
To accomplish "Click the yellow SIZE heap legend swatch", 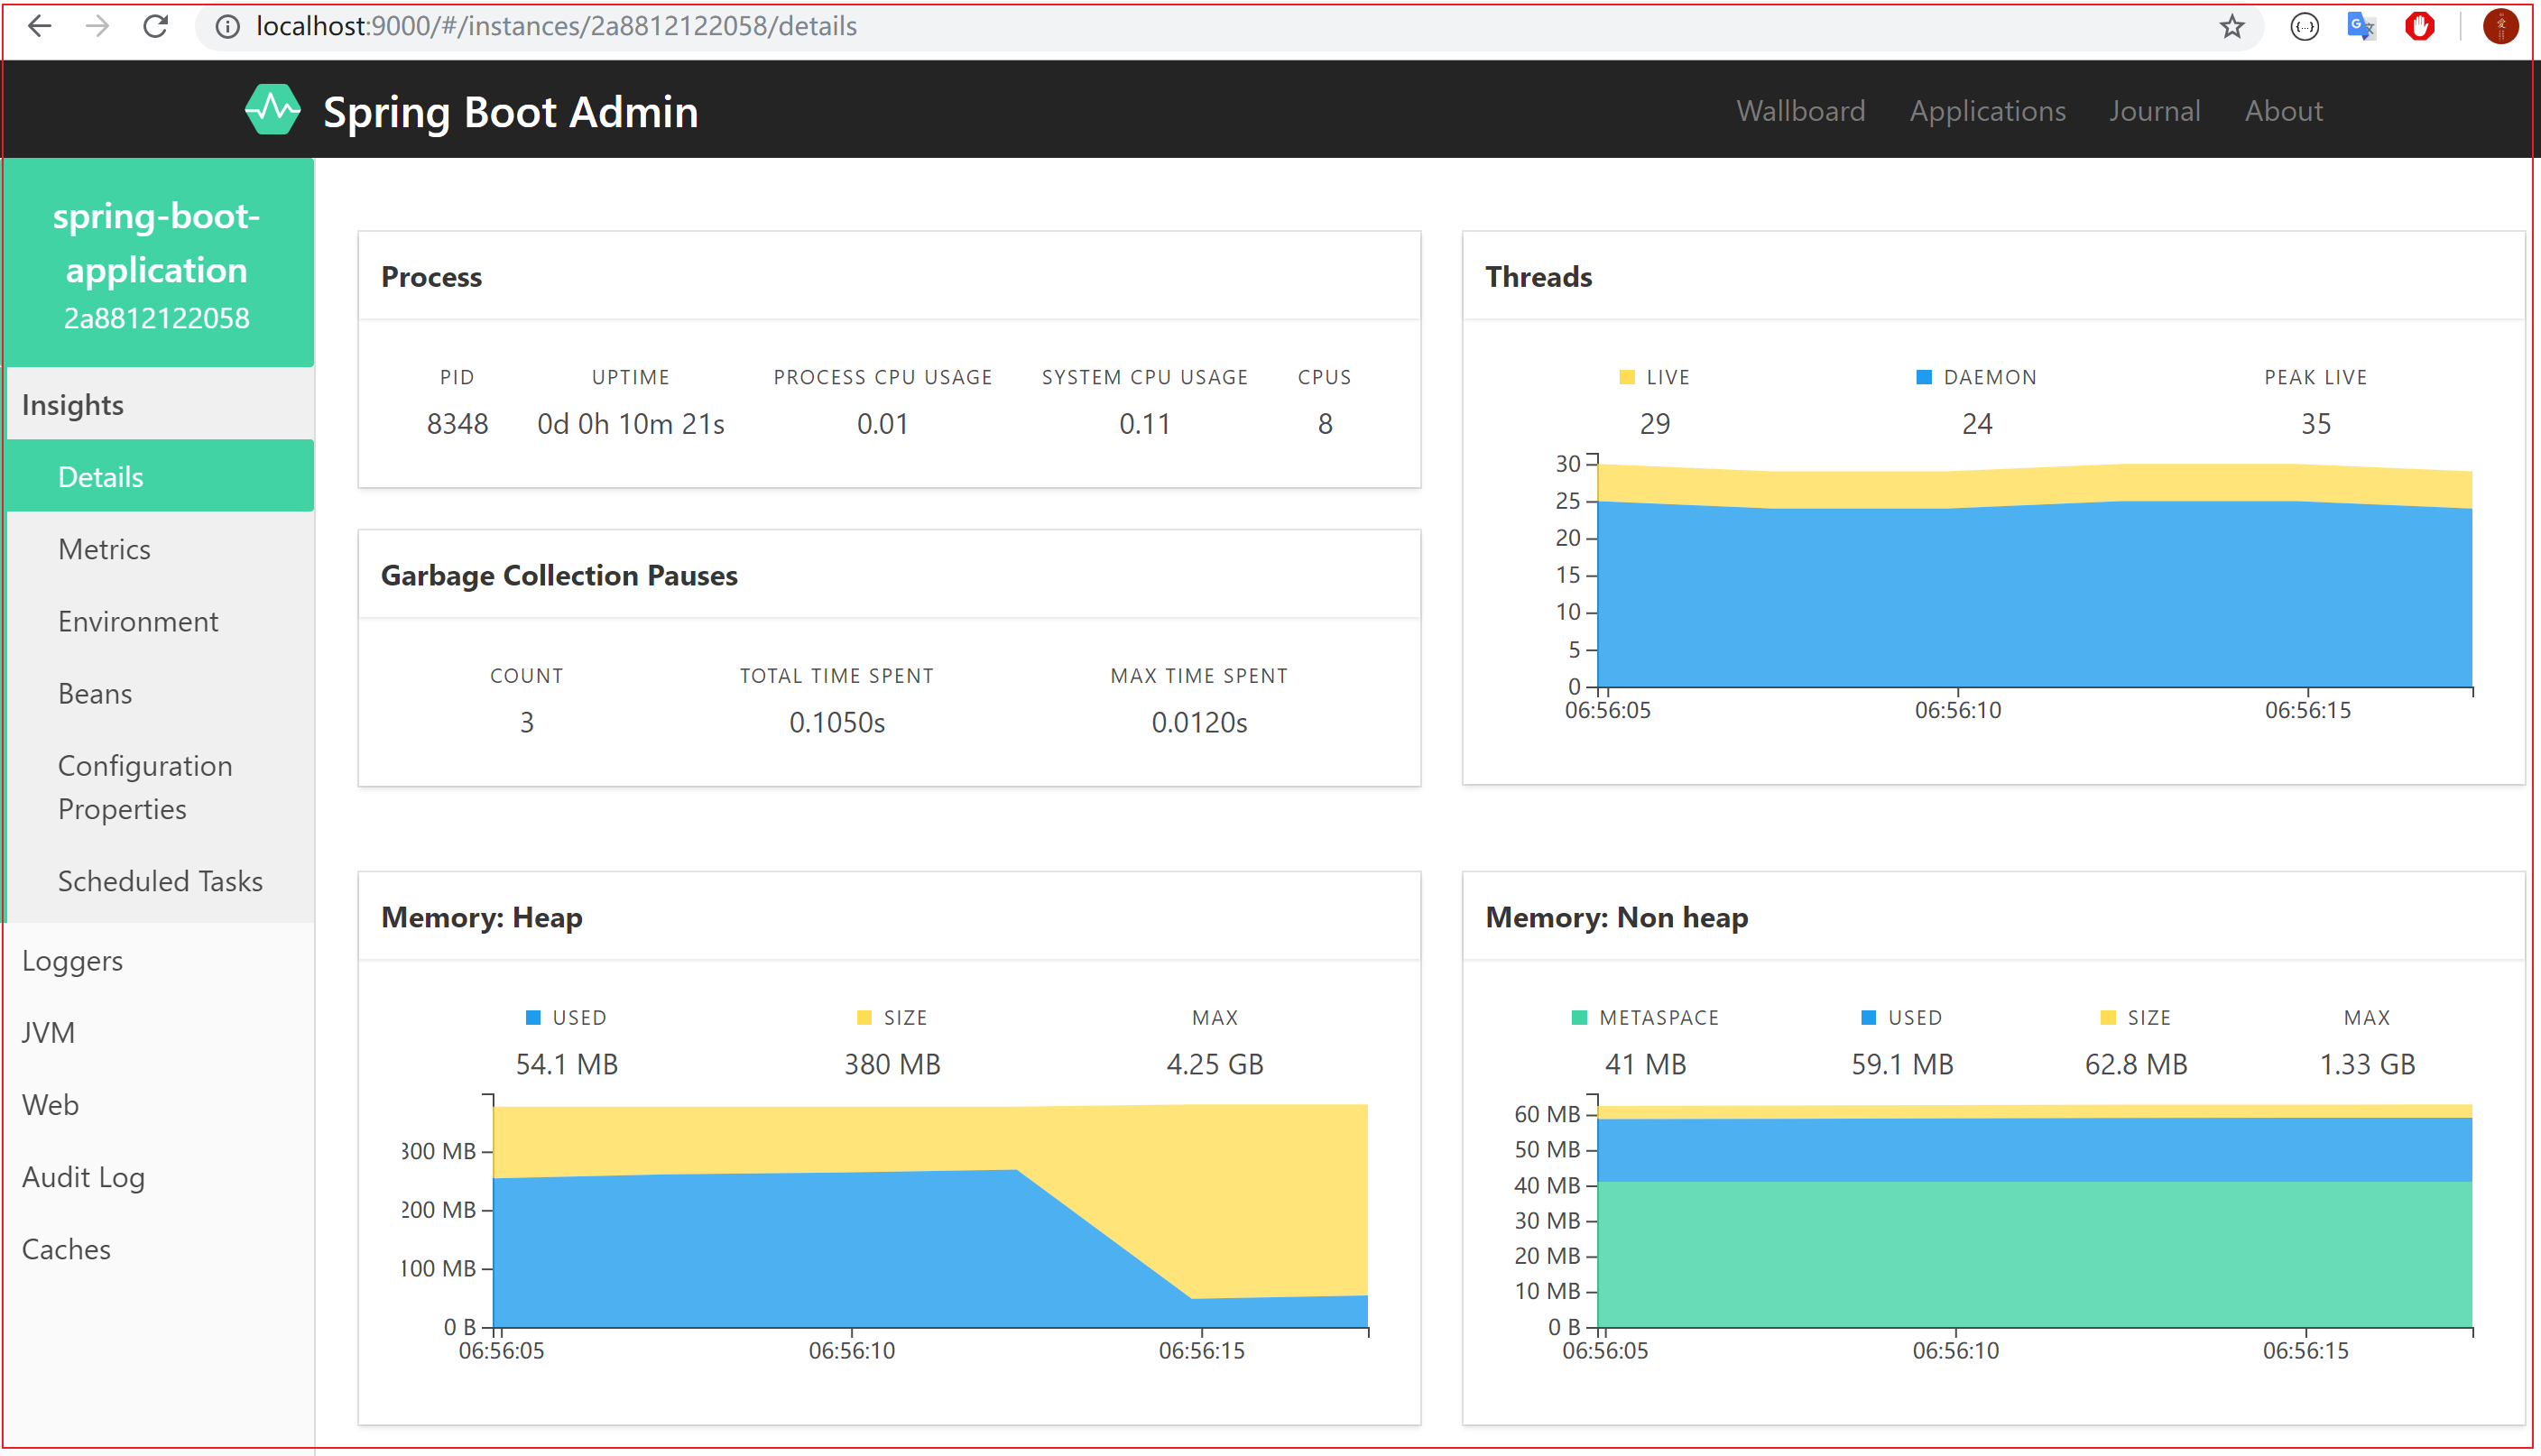I will click(x=864, y=1017).
